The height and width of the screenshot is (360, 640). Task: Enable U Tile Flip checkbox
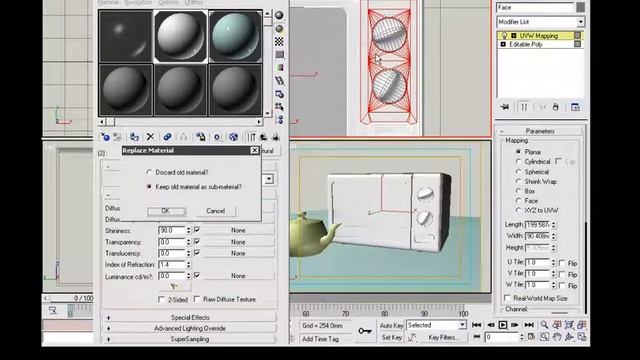click(562, 263)
